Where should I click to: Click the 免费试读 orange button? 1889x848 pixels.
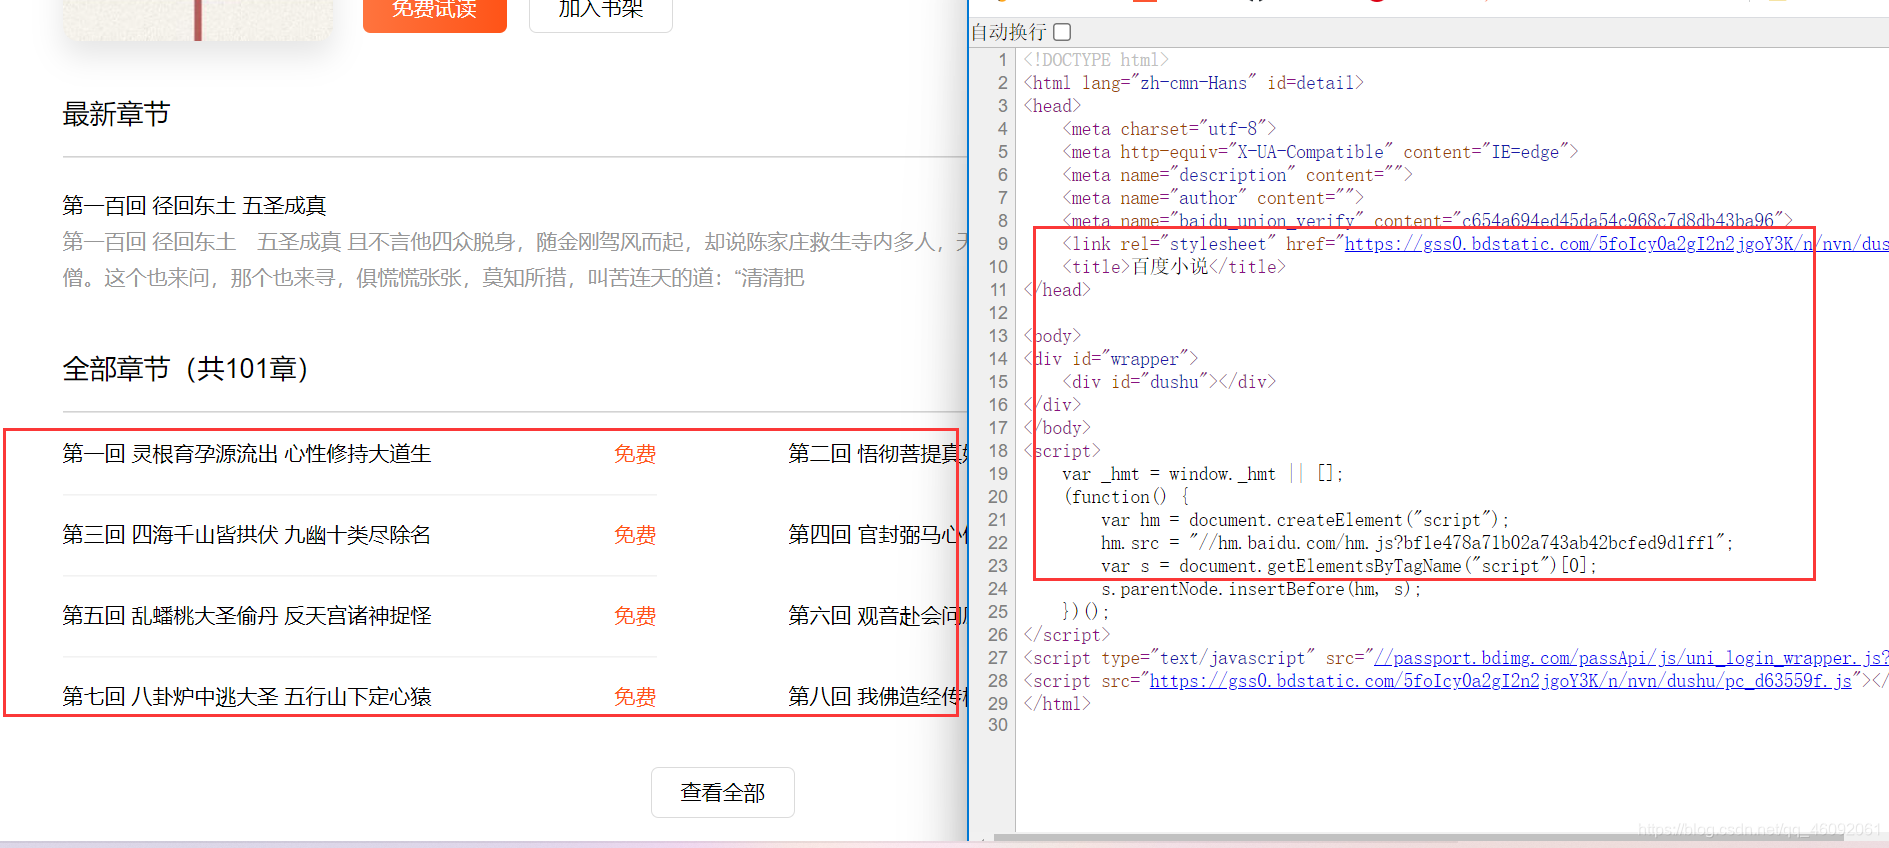(434, 12)
